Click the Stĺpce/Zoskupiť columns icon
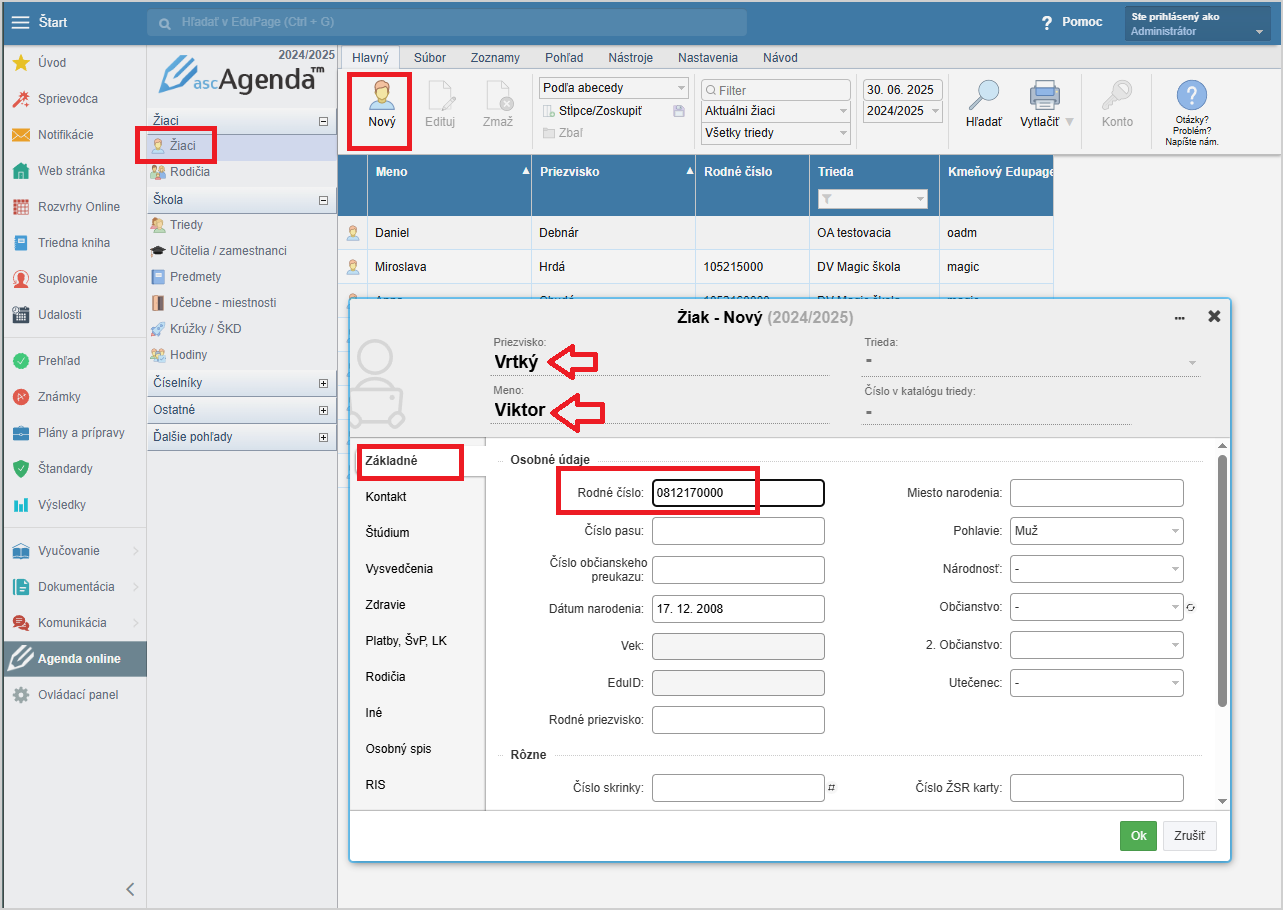1283x910 pixels. (x=549, y=111)
